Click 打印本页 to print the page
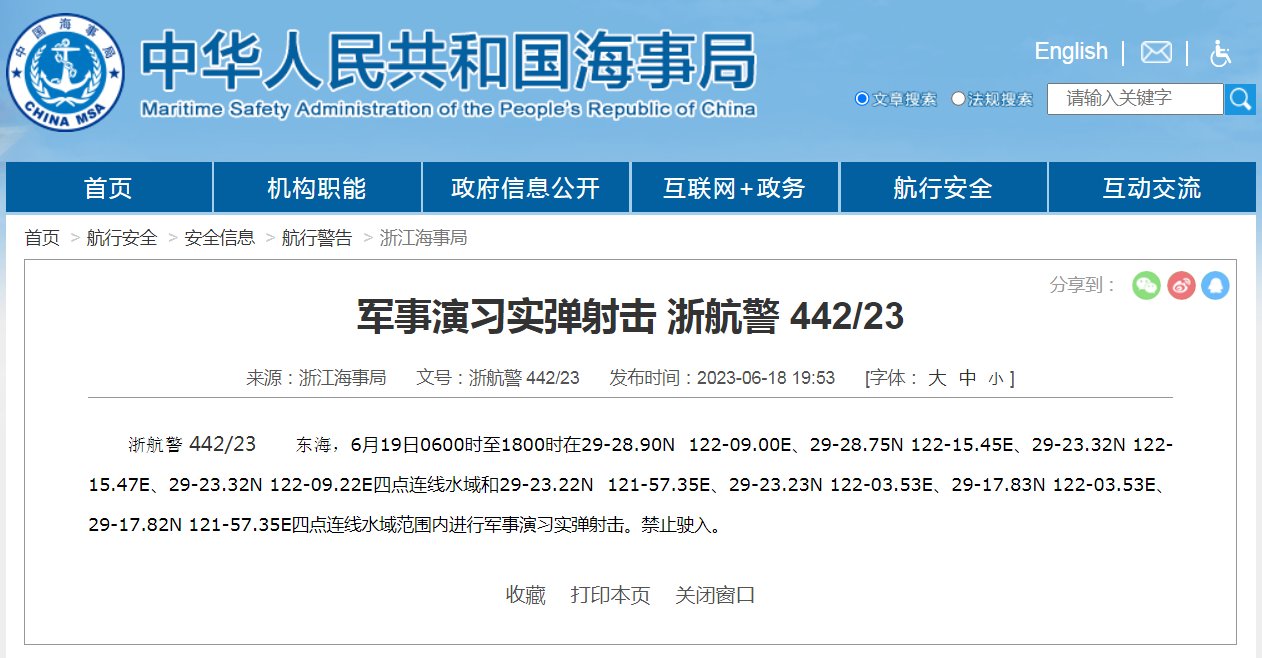 pyautogui.click(x=610, y=595)
